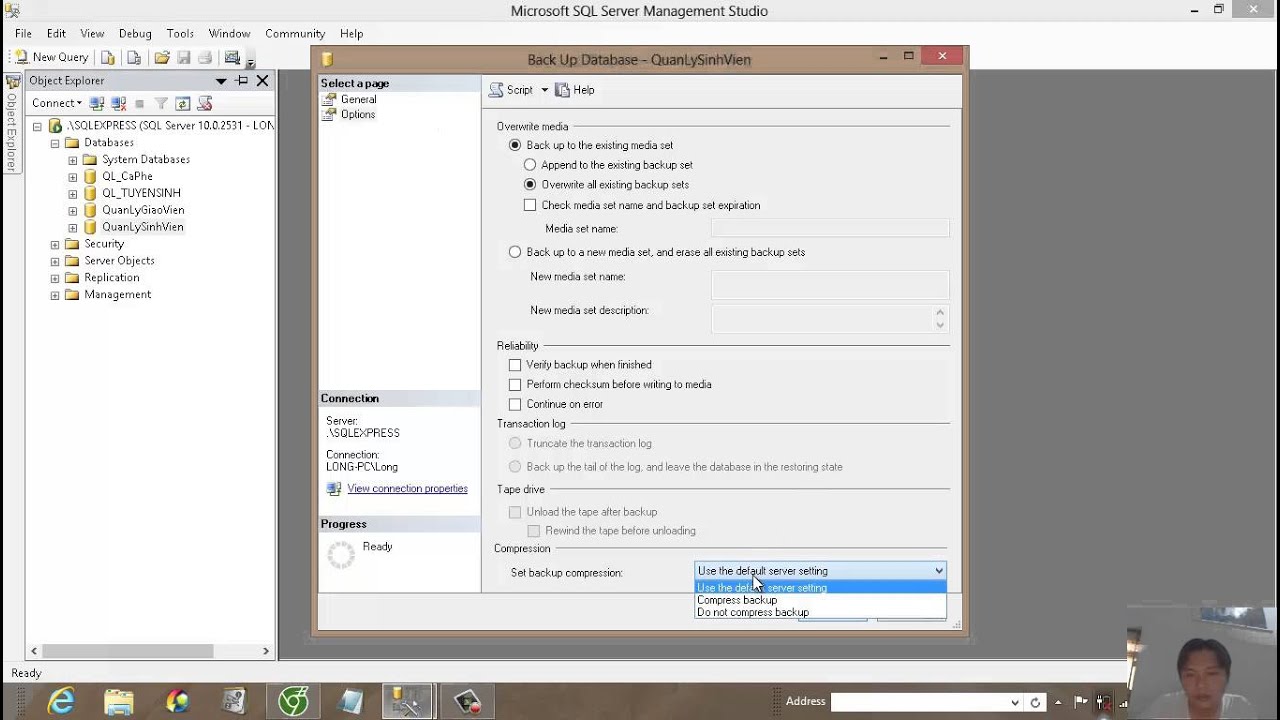Click the pin (auto hide) icon of Object Explorer
The image size is (1280, 720).
242,80
